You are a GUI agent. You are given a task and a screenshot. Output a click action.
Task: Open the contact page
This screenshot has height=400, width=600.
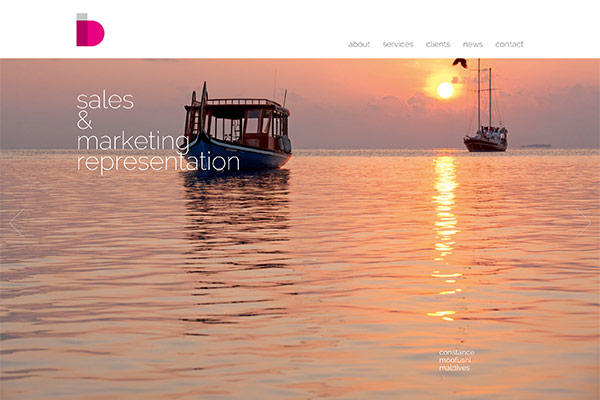(509, 44)
